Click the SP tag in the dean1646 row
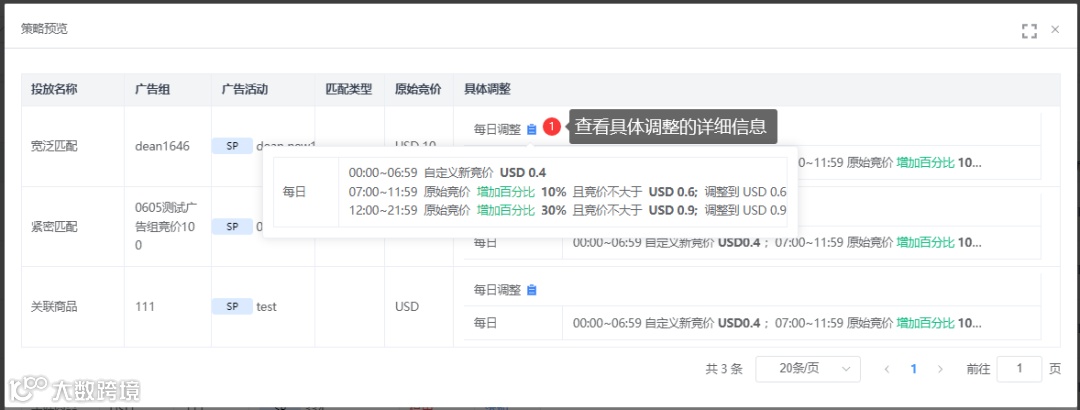Viewport: 1080px width, 410px height. 232,146
